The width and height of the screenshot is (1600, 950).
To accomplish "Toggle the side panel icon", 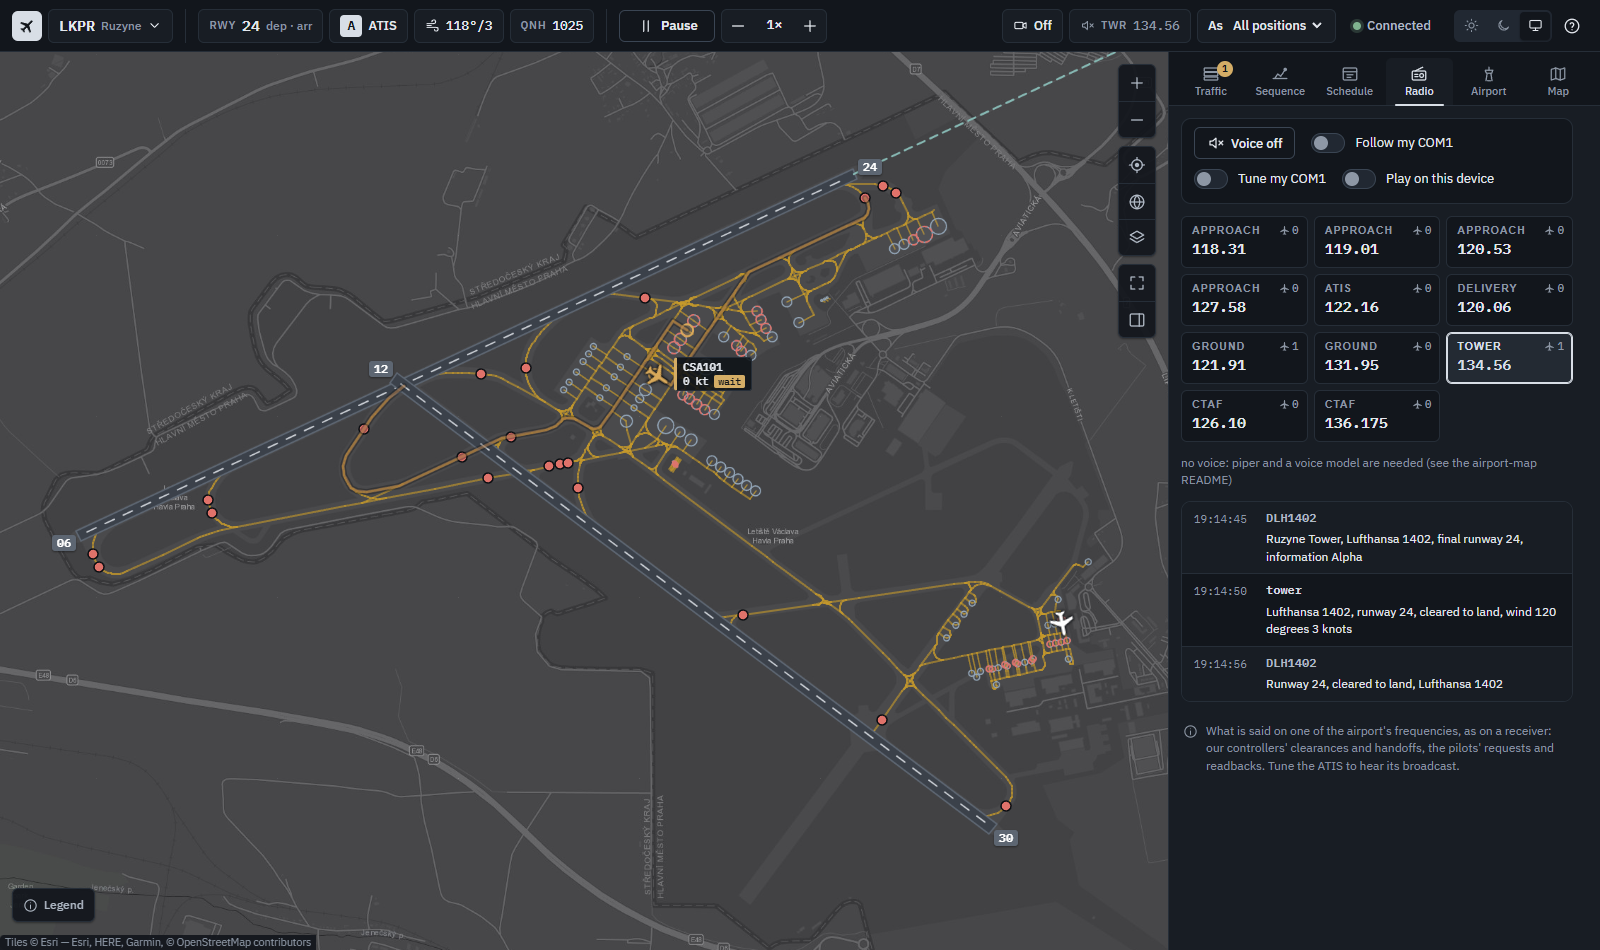I will pos(1137,320).
